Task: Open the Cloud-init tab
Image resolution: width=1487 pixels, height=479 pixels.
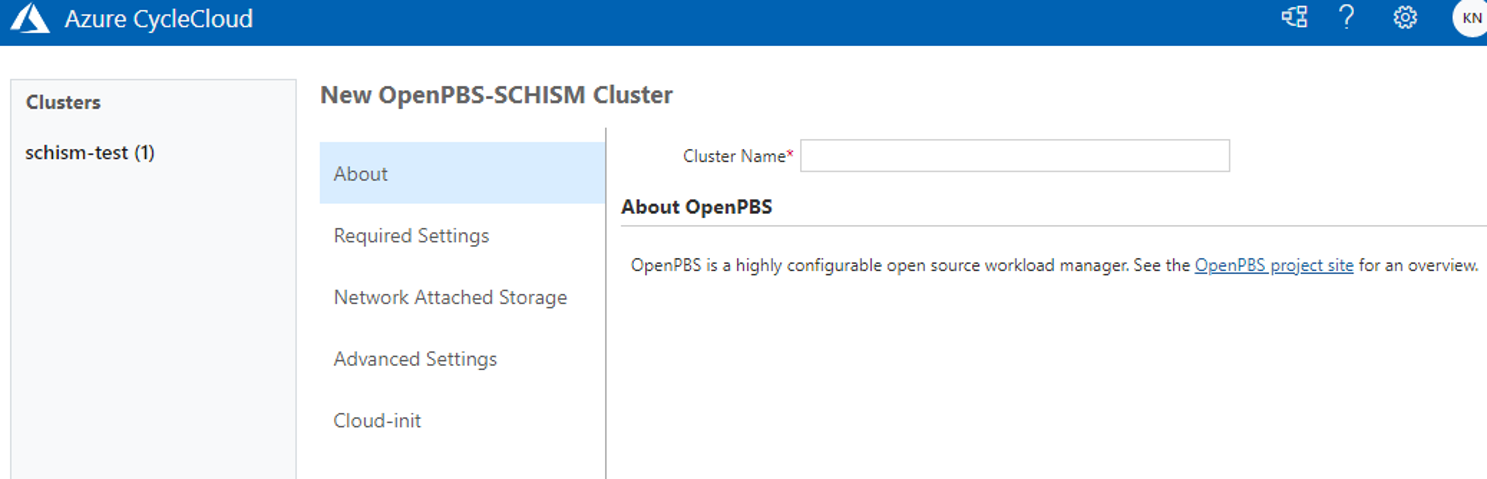Action: point(462,421)
